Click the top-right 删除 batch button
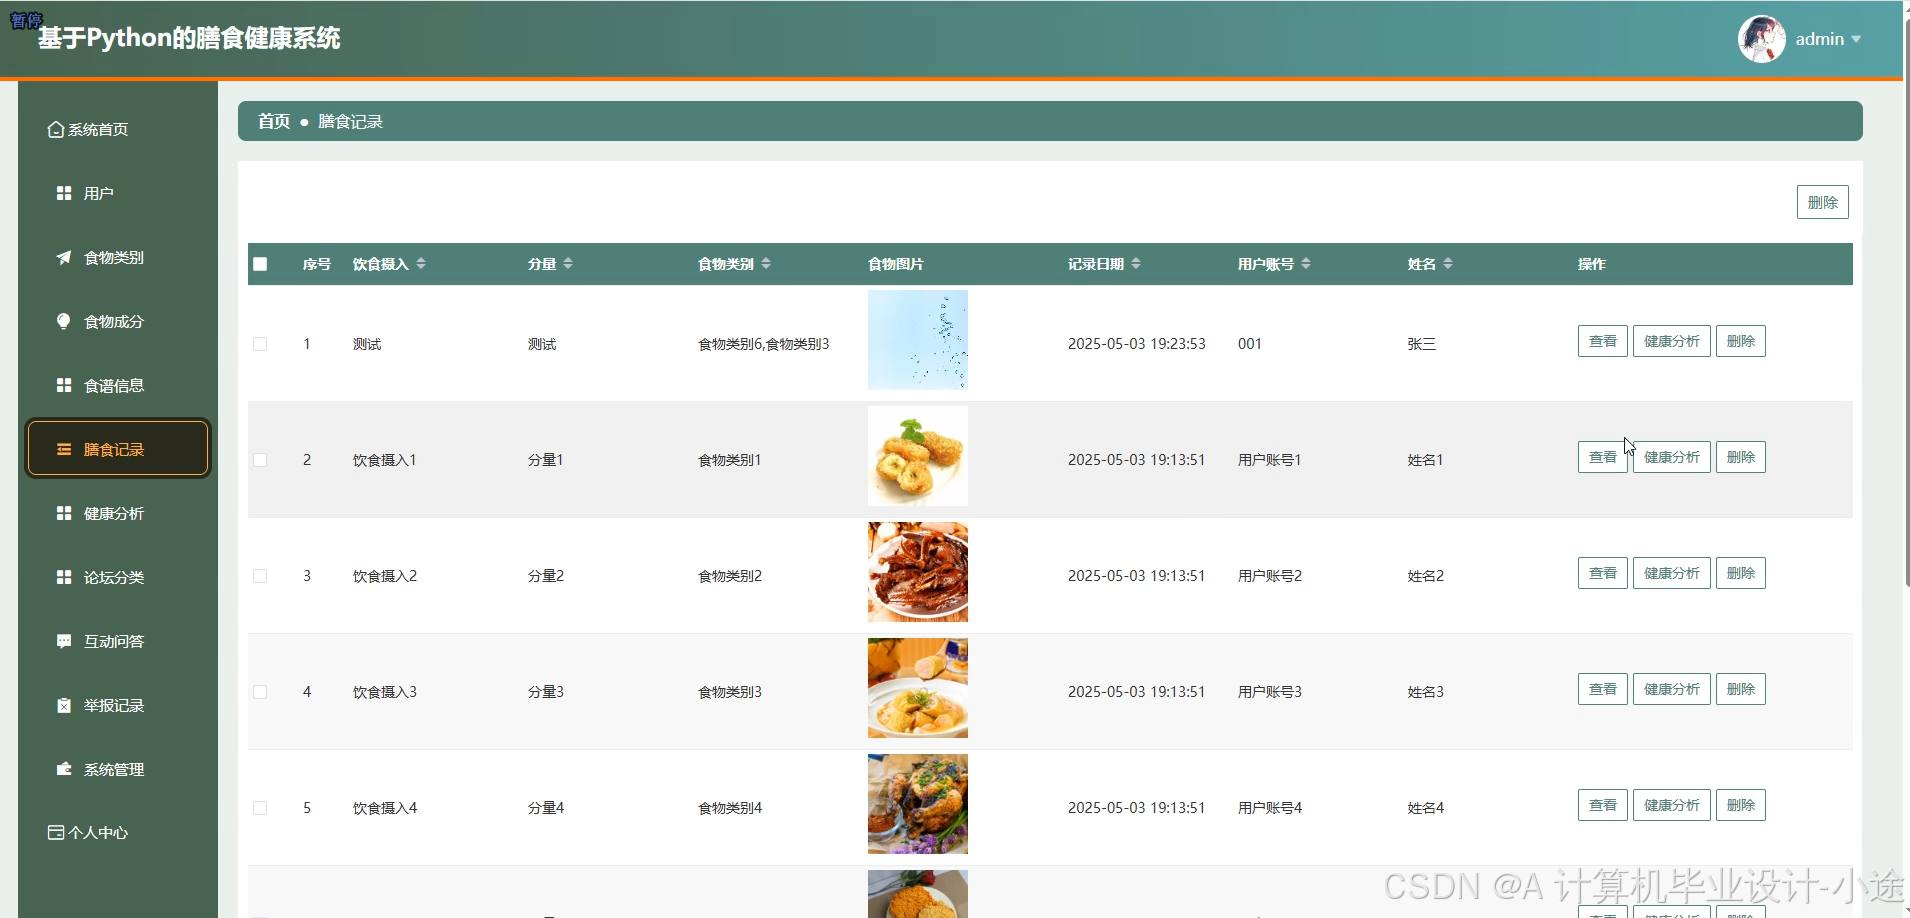 point(1822,202)
